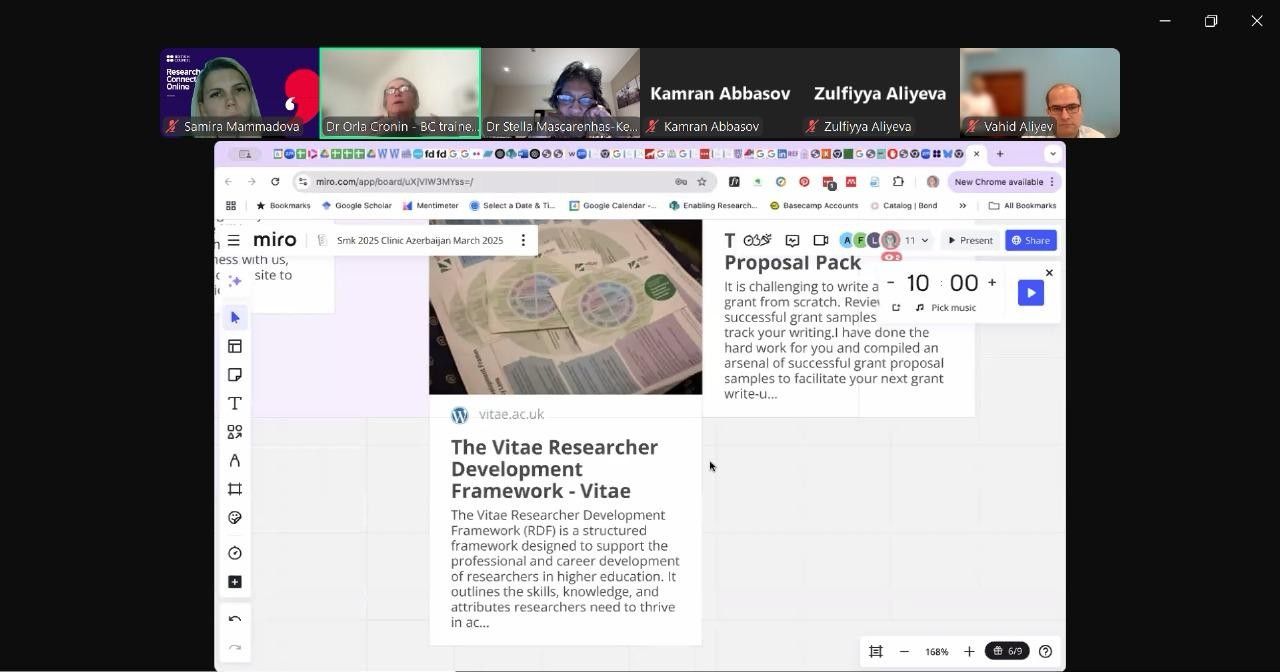The width and height of the screenshot is (1280, 672).
Task: Select the Text tool in Miro toolbar
Action: coord(235,404)
